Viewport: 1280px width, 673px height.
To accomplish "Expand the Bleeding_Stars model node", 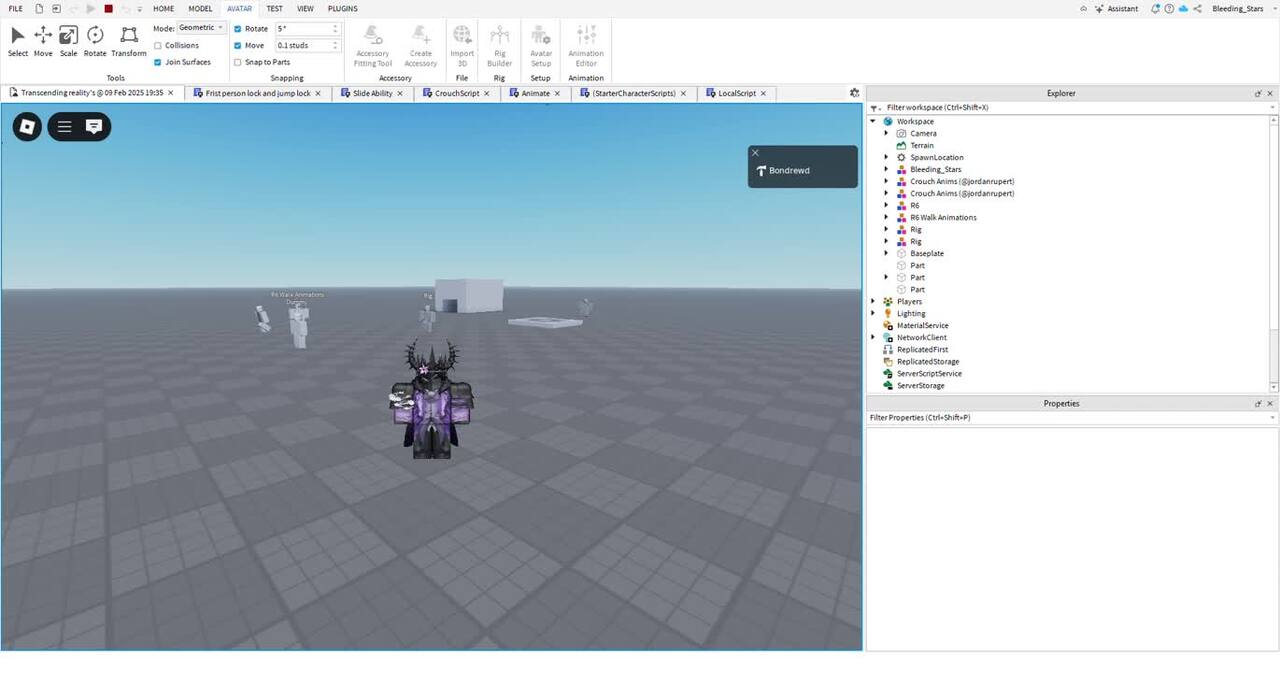I will coord(886,169).
